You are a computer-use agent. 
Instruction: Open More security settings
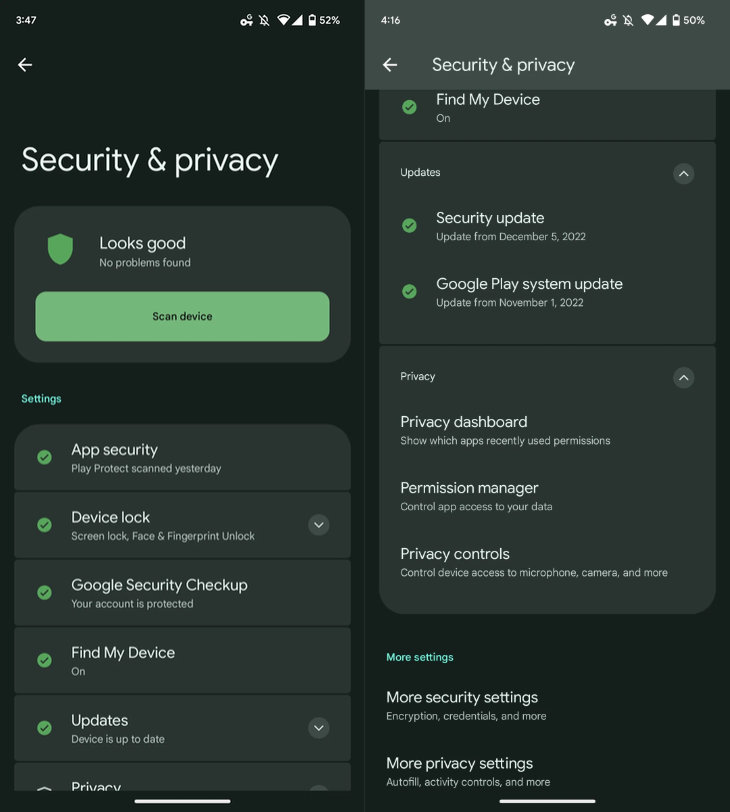[x=547, y=706]
